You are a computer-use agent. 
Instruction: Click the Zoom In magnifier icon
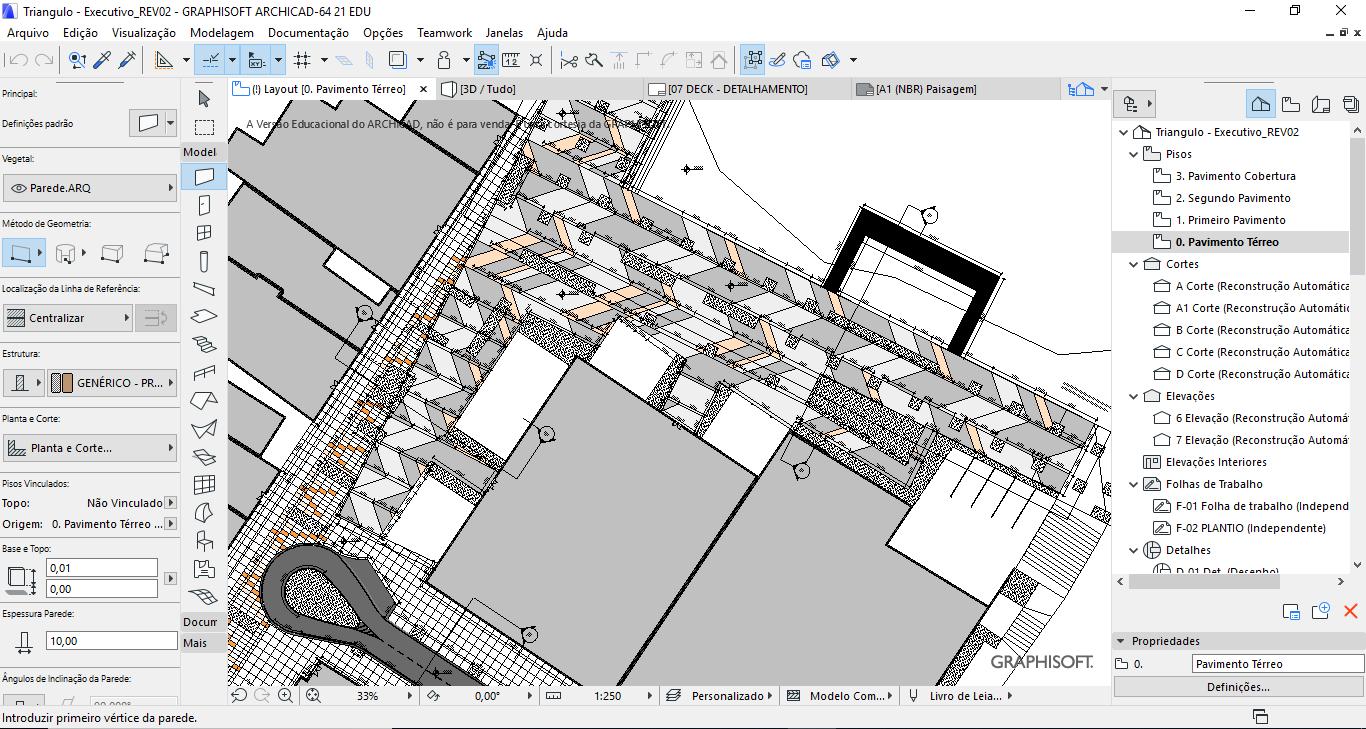(x=286, y=696)
